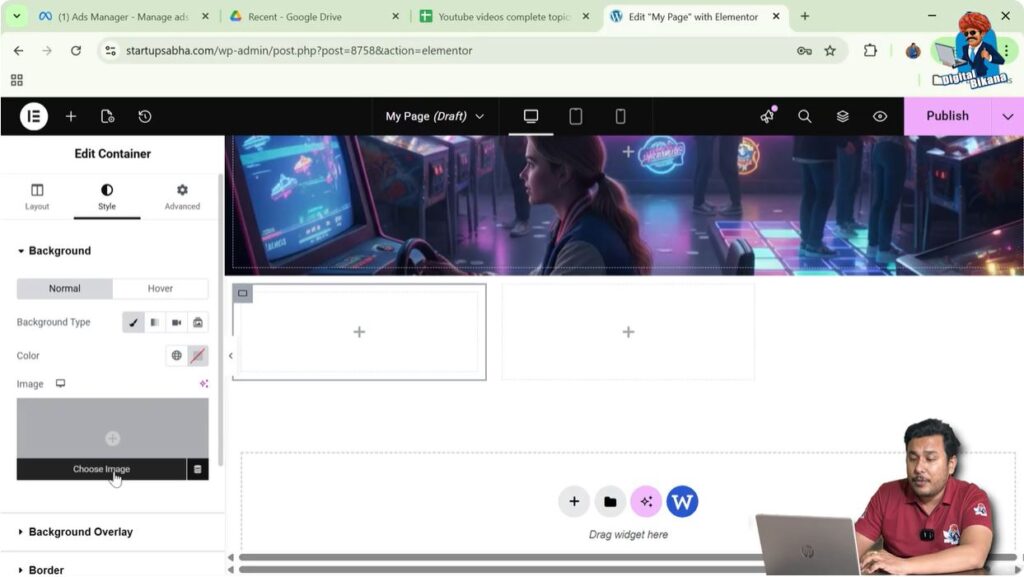Select the Slideshow background type
This screenshot has width=1024, height=577.
coord(197,322)
